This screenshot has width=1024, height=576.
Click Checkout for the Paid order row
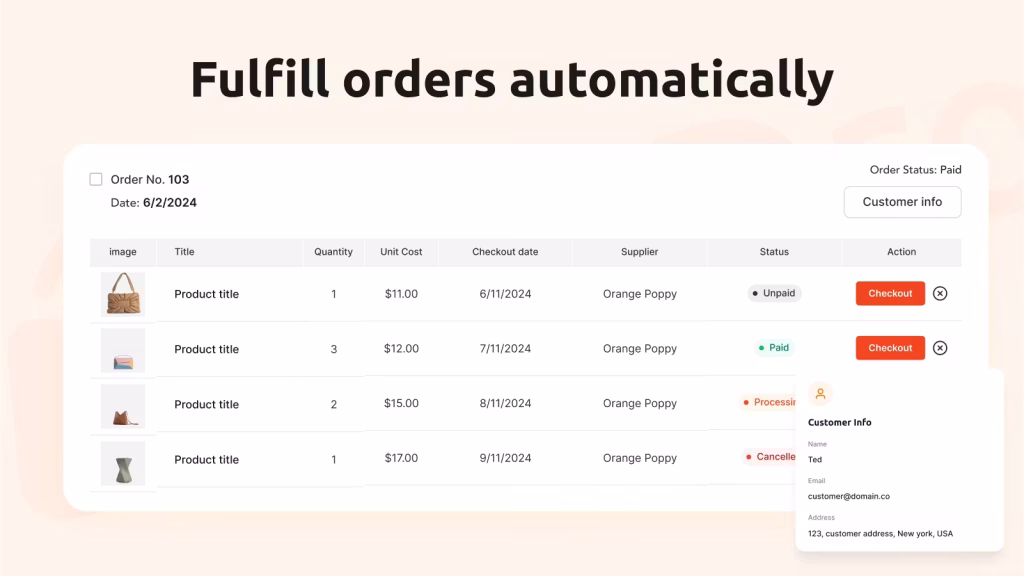pos(890,348)
